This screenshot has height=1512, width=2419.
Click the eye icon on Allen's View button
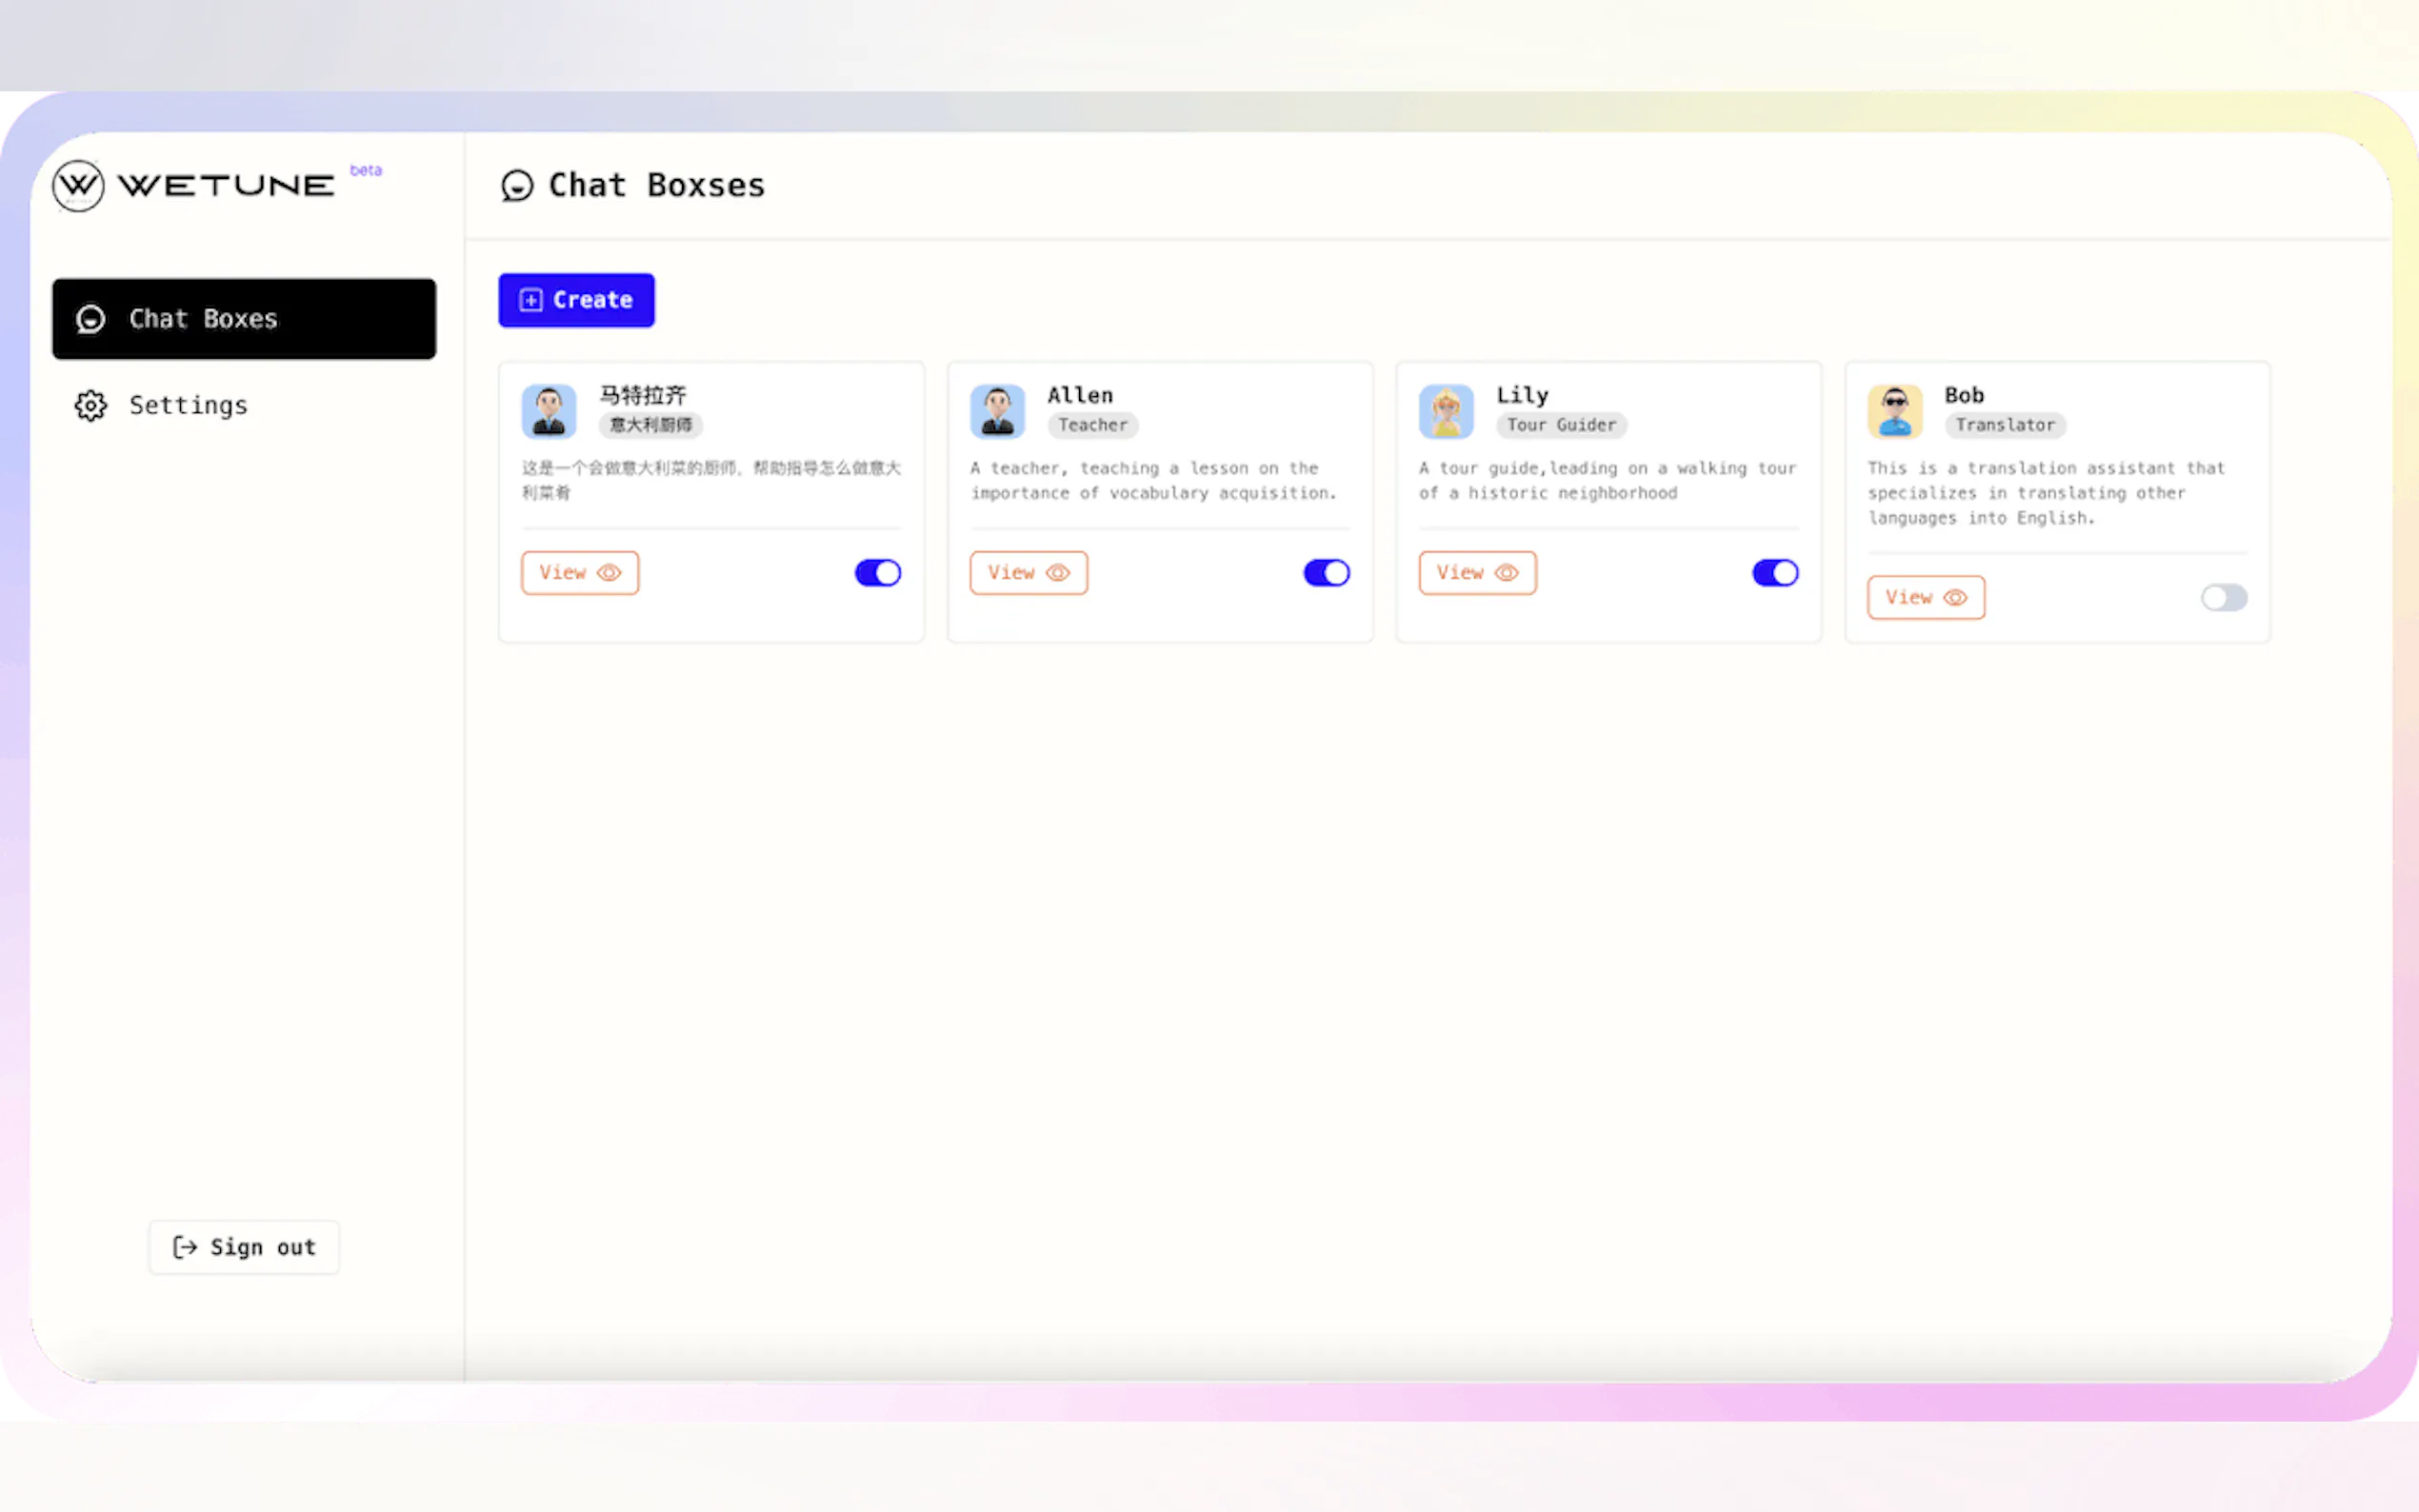tap(1057, 573)
